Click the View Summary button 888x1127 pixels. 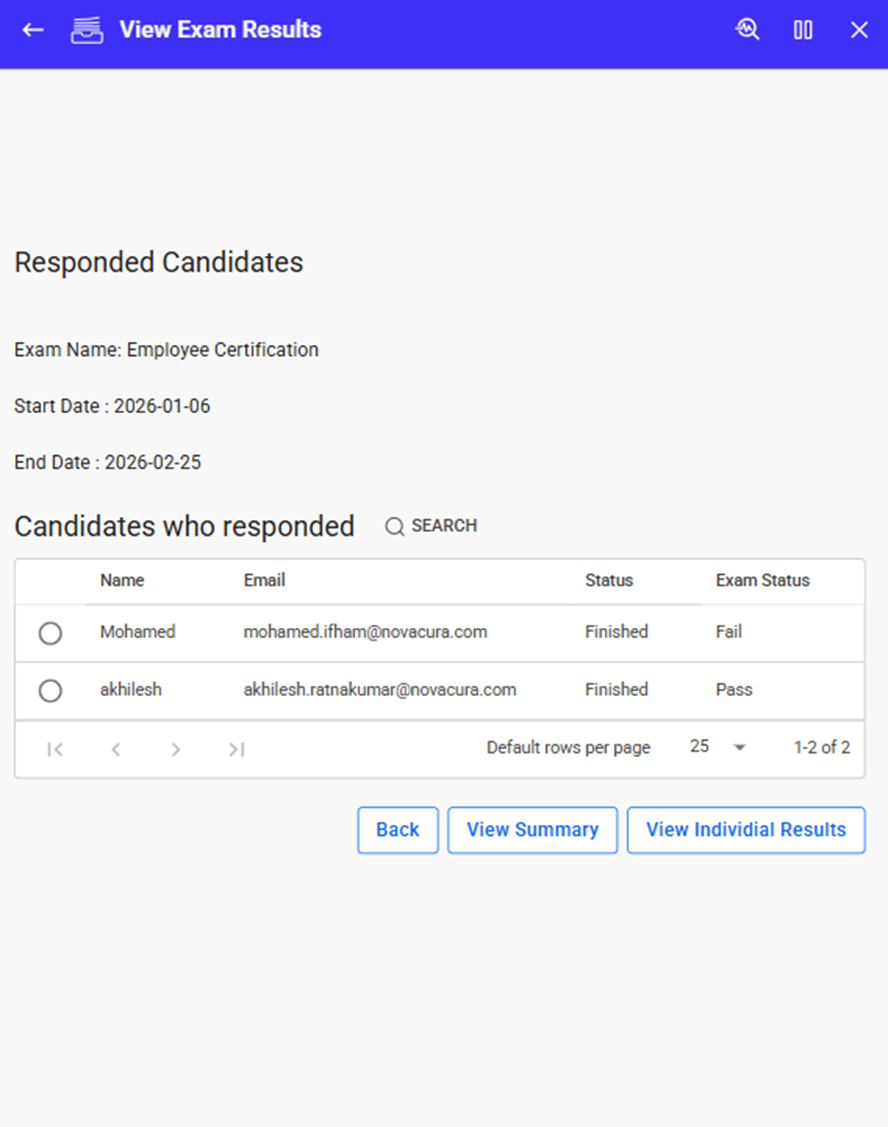pos(532,830)
